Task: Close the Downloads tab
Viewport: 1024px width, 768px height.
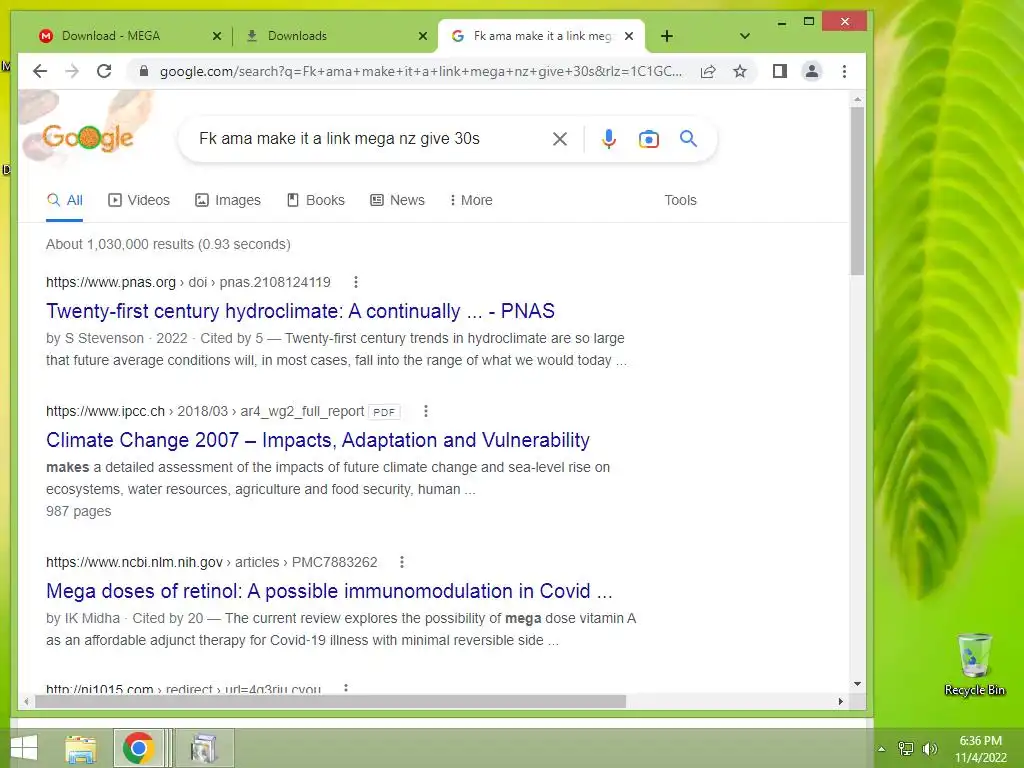Action: click(x=423, y=36)
